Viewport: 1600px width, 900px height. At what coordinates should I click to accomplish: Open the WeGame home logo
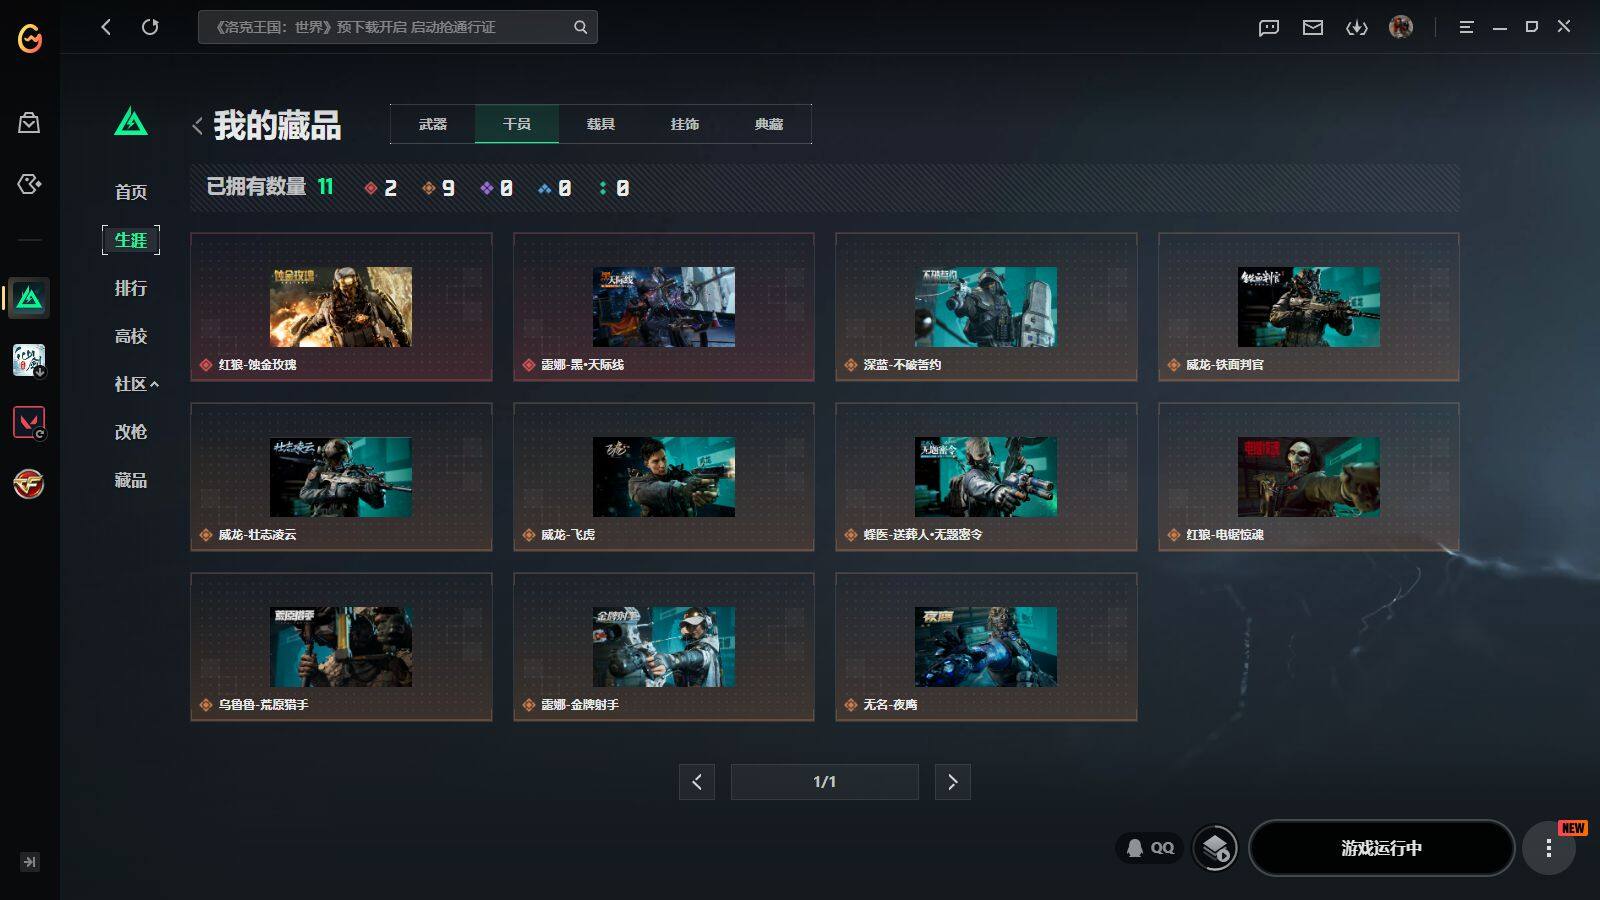click(30, 38)
